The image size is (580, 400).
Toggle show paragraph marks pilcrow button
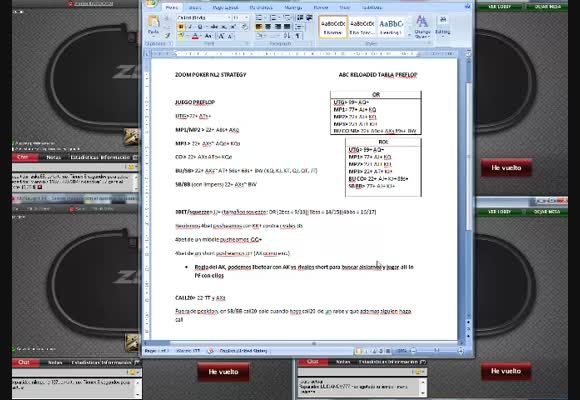(297, 36)
